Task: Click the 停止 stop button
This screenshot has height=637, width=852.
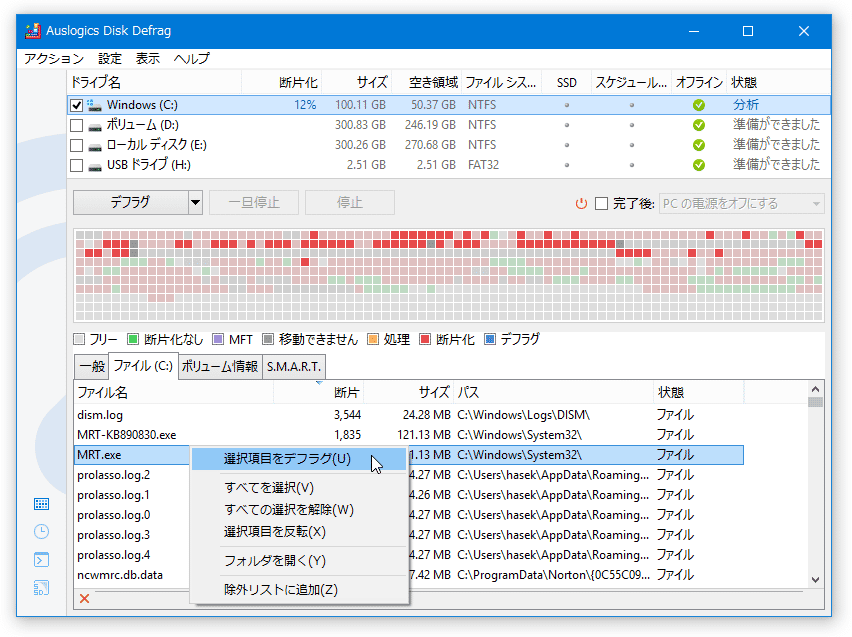Action: pos(349,203)
